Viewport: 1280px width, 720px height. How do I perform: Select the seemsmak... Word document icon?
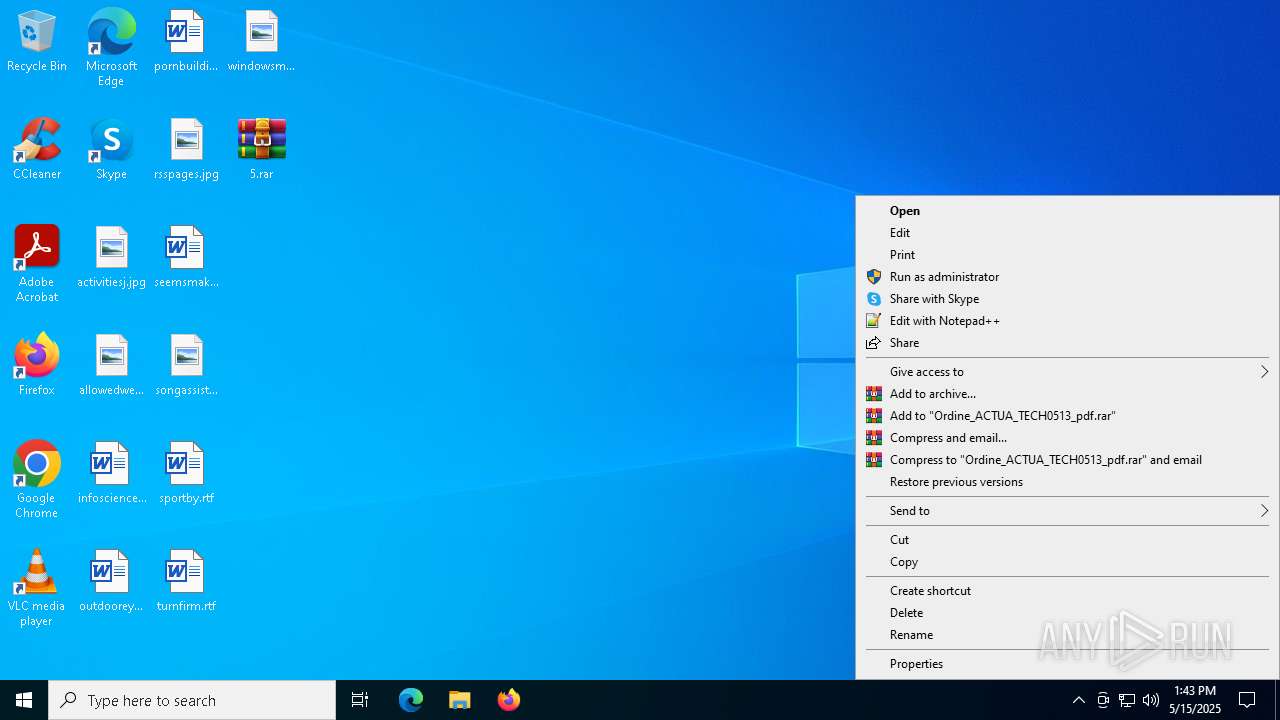(186, 258)
